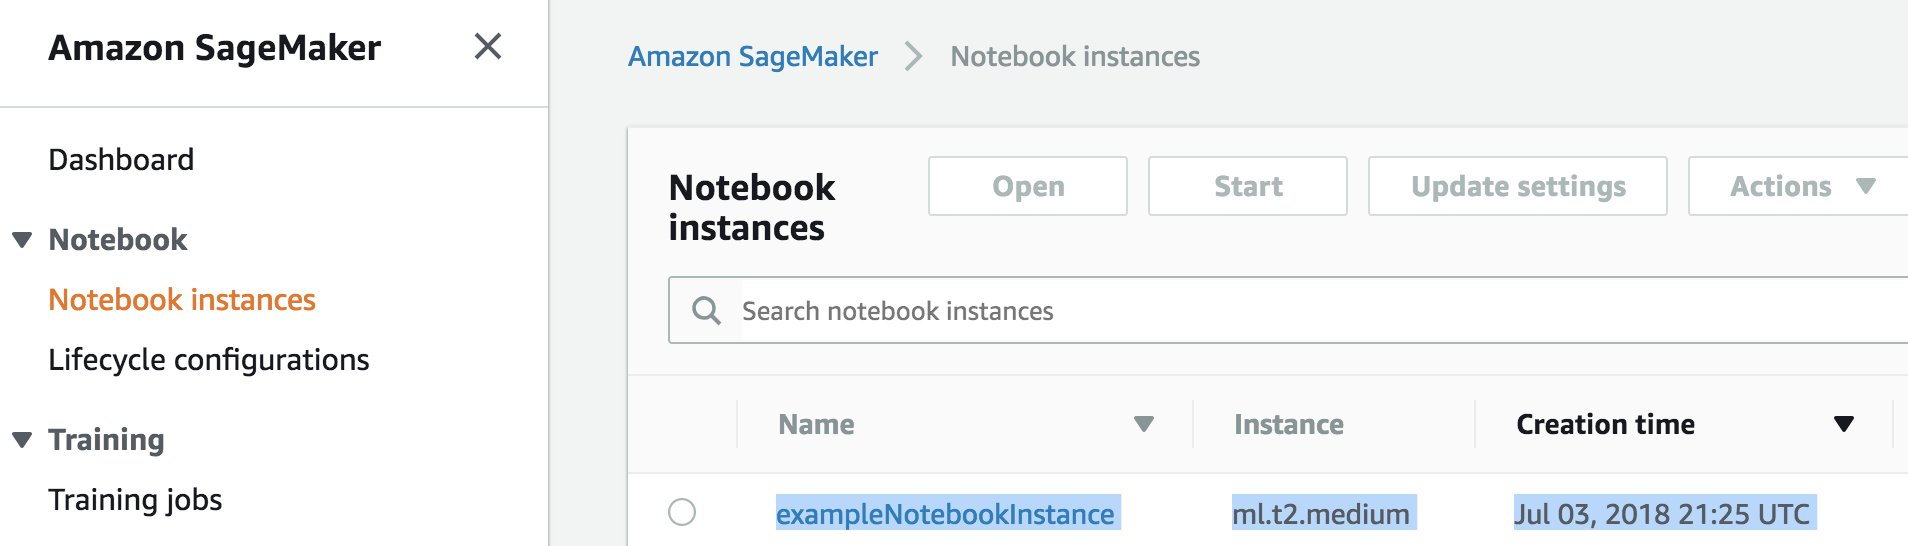The image size is (1908, 546).
Task: Click the Update settings button
Action: (1517, 186)
